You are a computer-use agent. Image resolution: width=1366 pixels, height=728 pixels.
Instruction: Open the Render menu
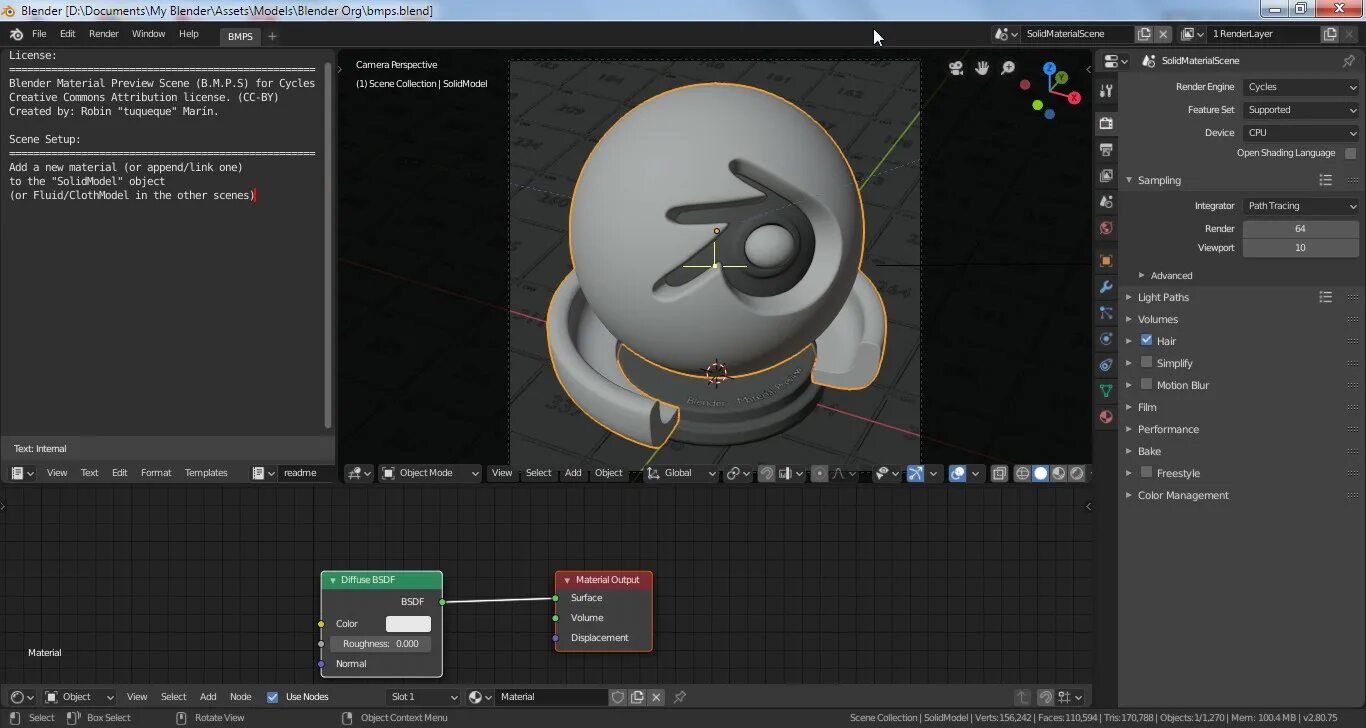(x=104, y=34)
